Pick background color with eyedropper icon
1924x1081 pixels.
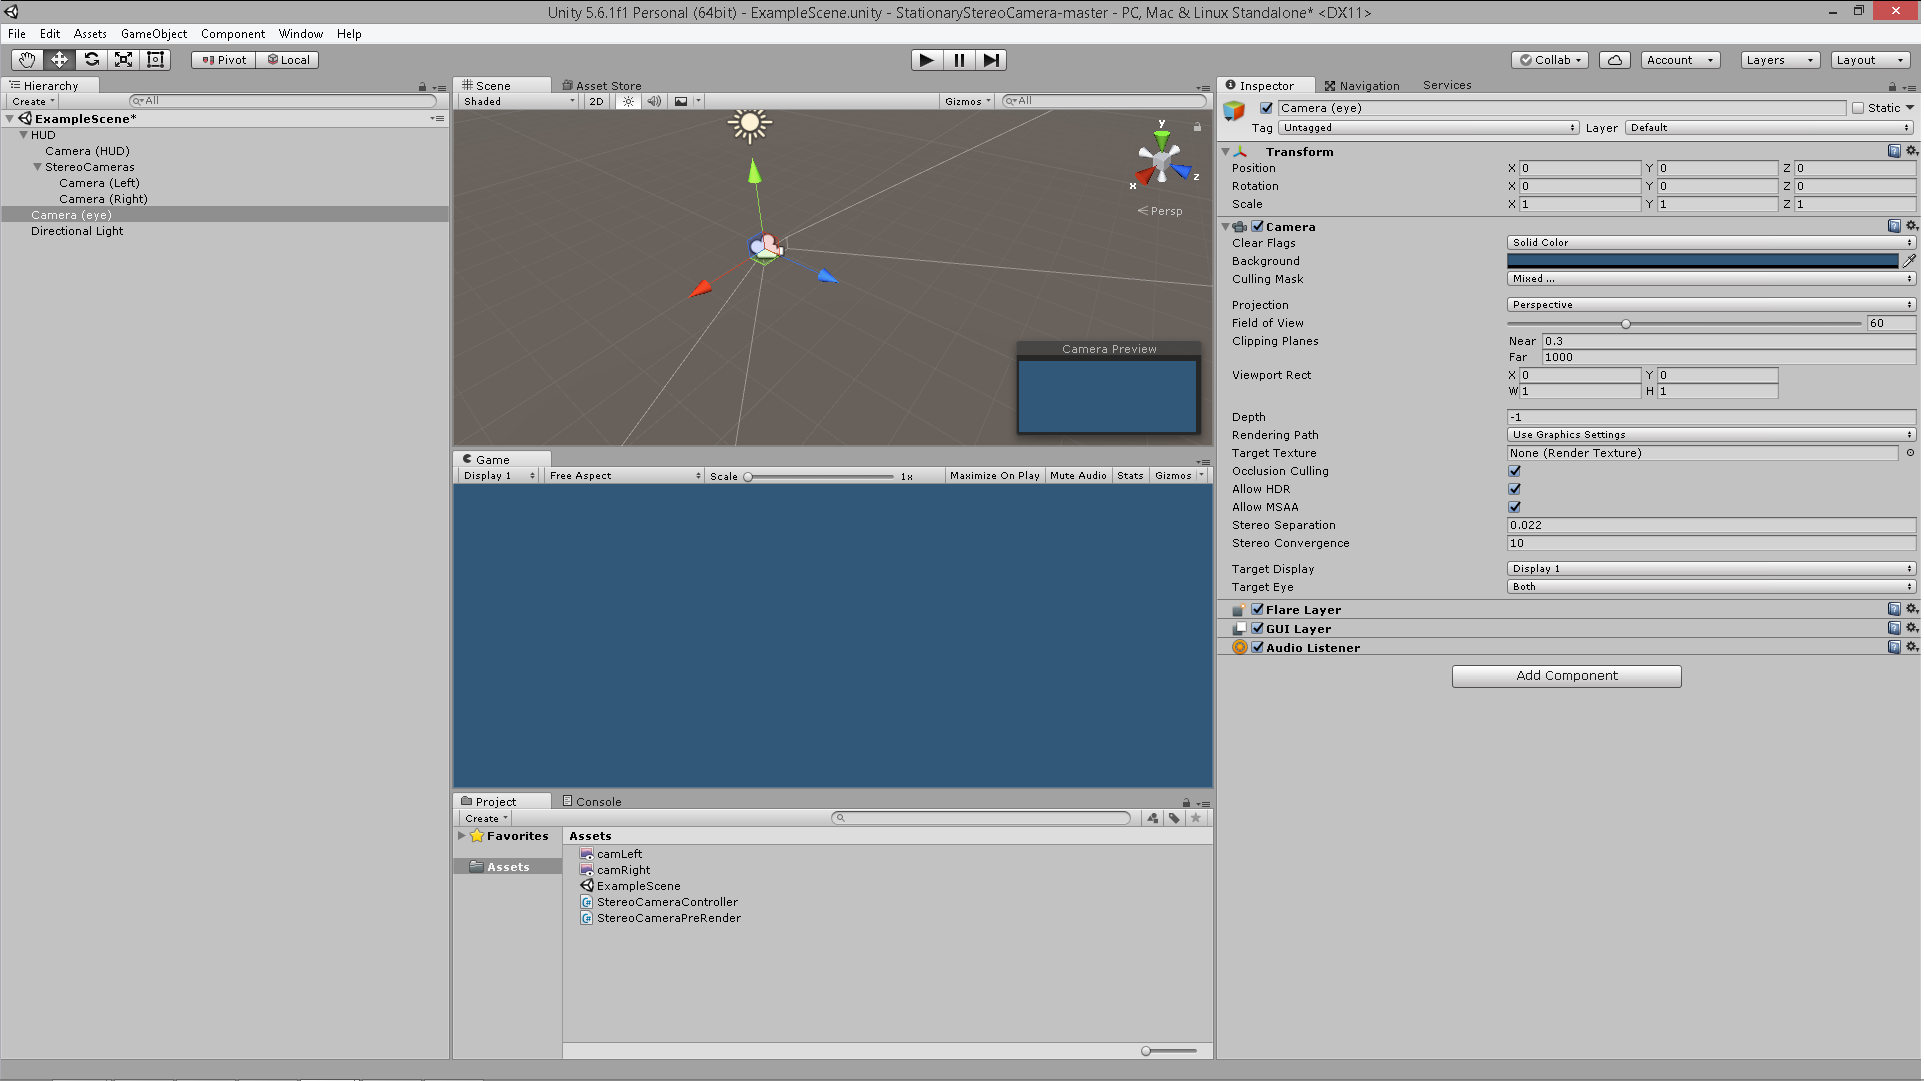click(1909, 261)
